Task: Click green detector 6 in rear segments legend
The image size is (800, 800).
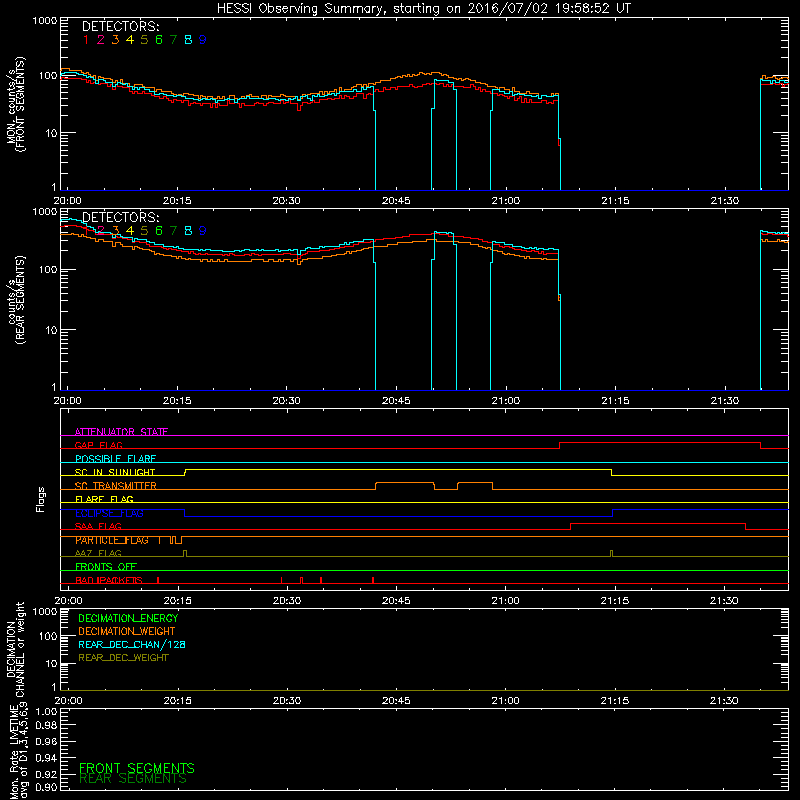Action: [159, 231]
